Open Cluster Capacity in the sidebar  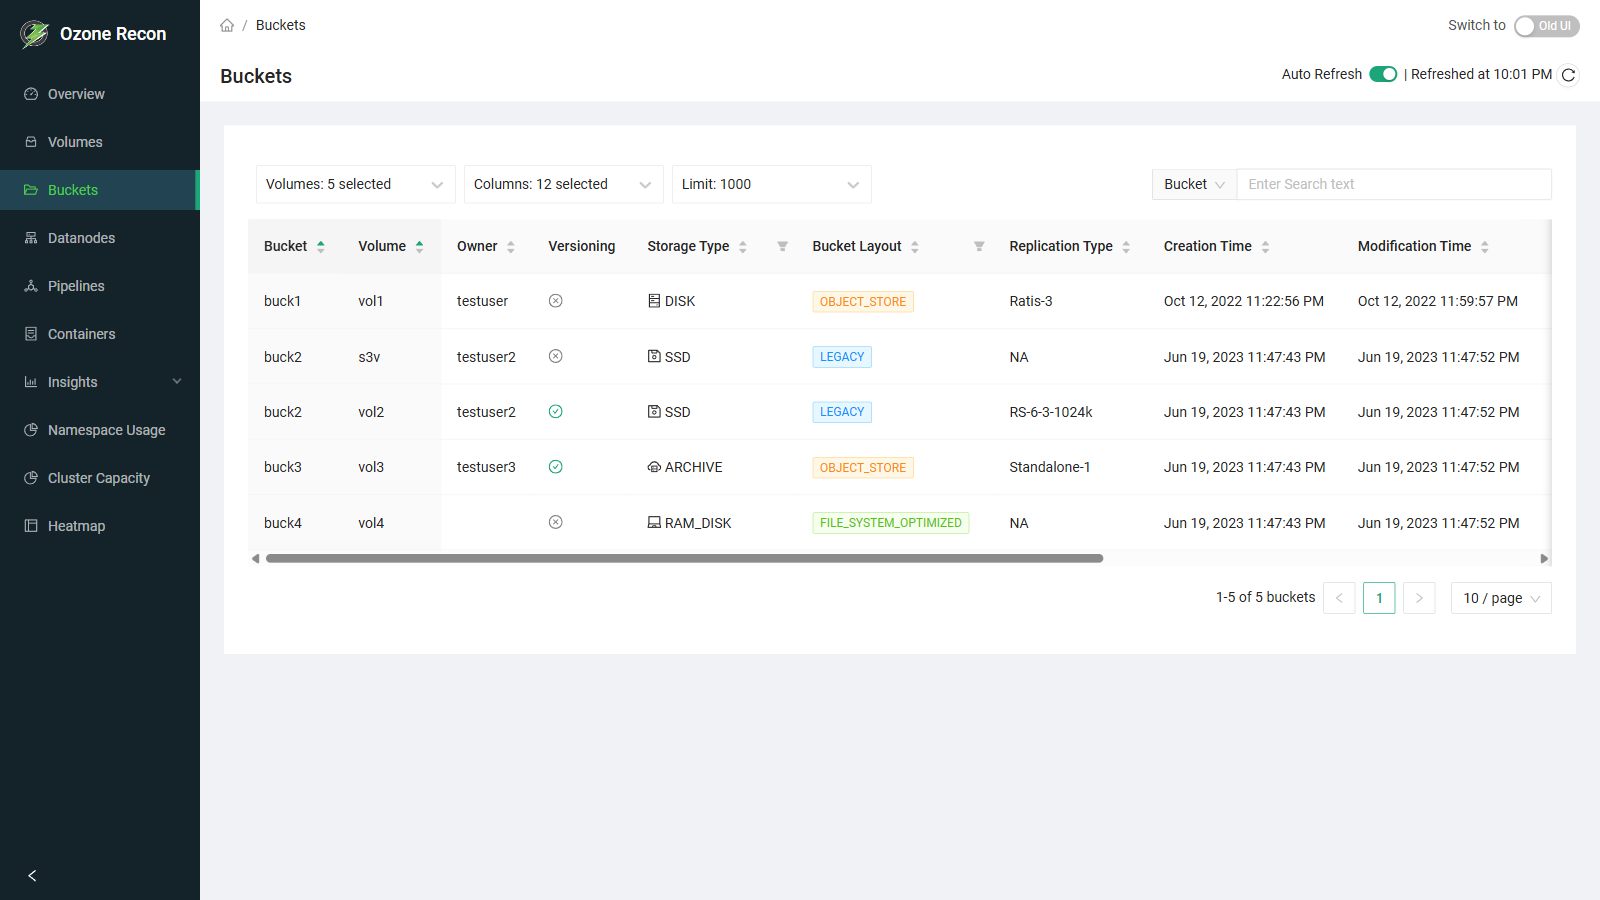[x=100, y=478]
